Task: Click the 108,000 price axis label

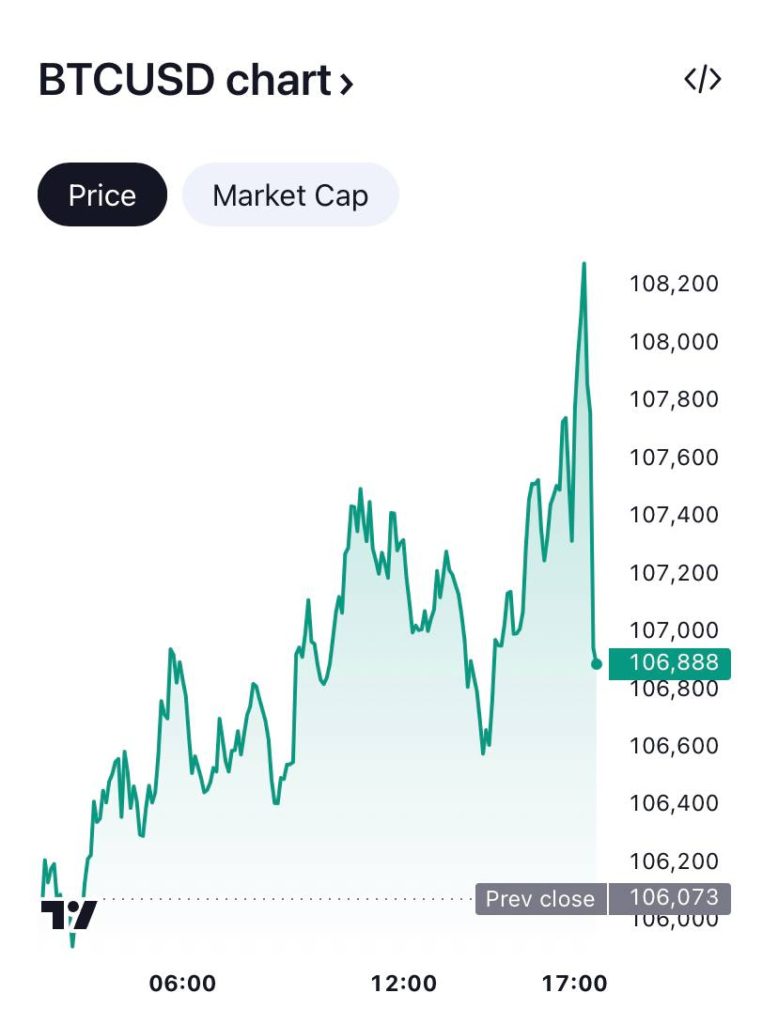Action: [x=673, y=342]
